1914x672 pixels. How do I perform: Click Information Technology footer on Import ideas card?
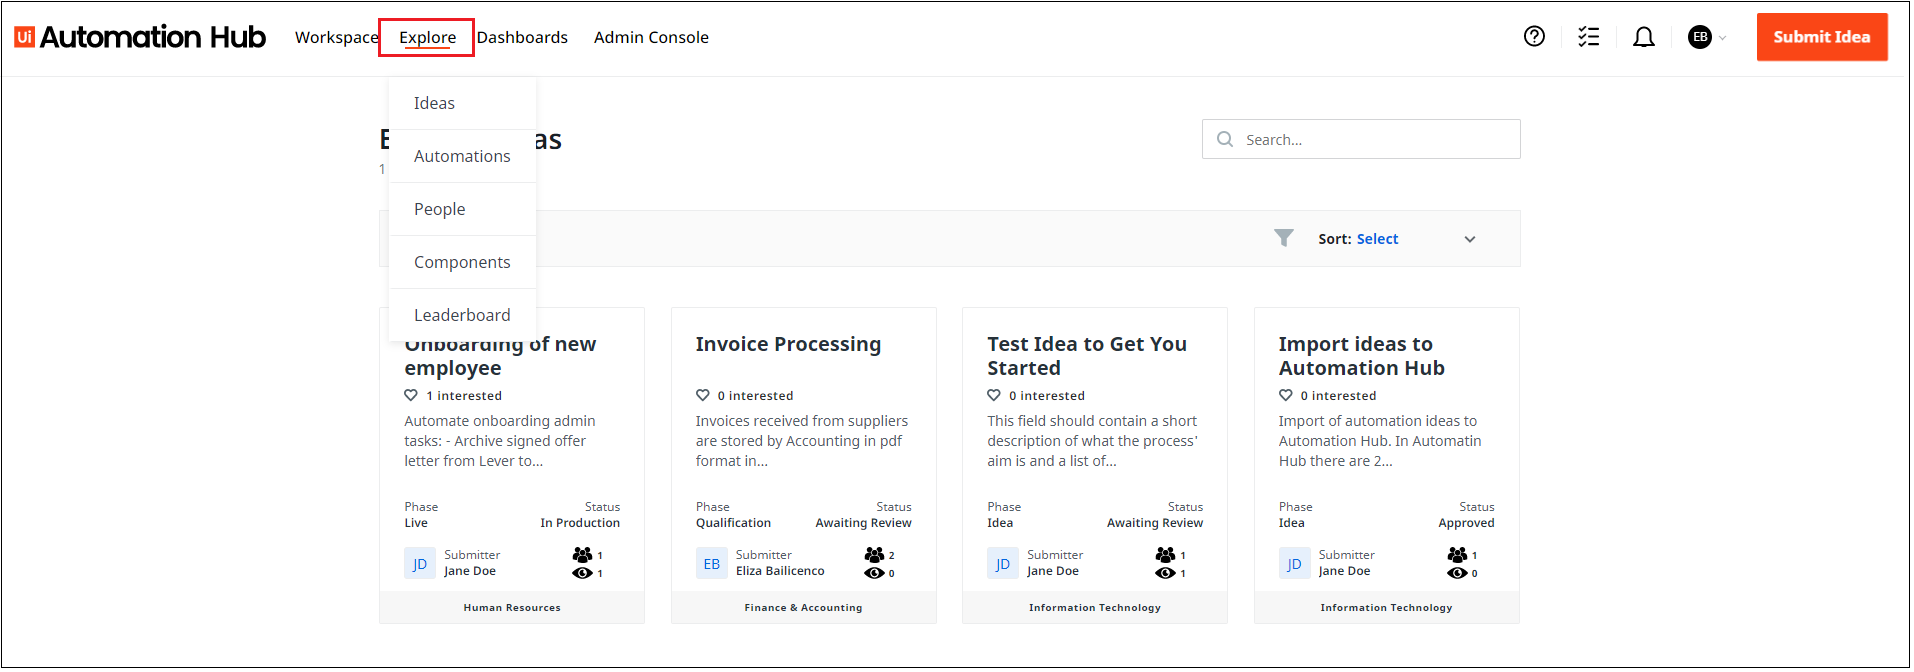[x=1386, y=607]
